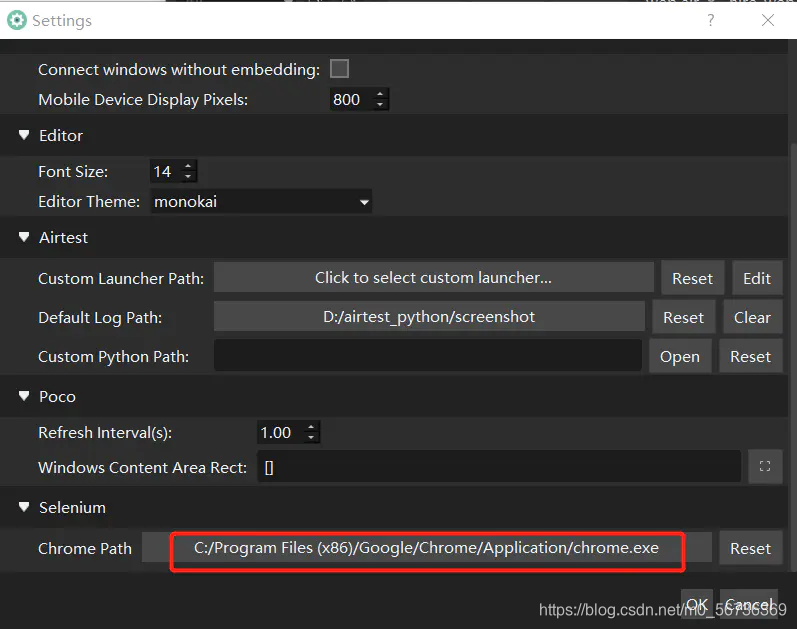Collapse the Editor section
Image resolution: width=797 pixels, height=629 pixels.
pos(24,135)
